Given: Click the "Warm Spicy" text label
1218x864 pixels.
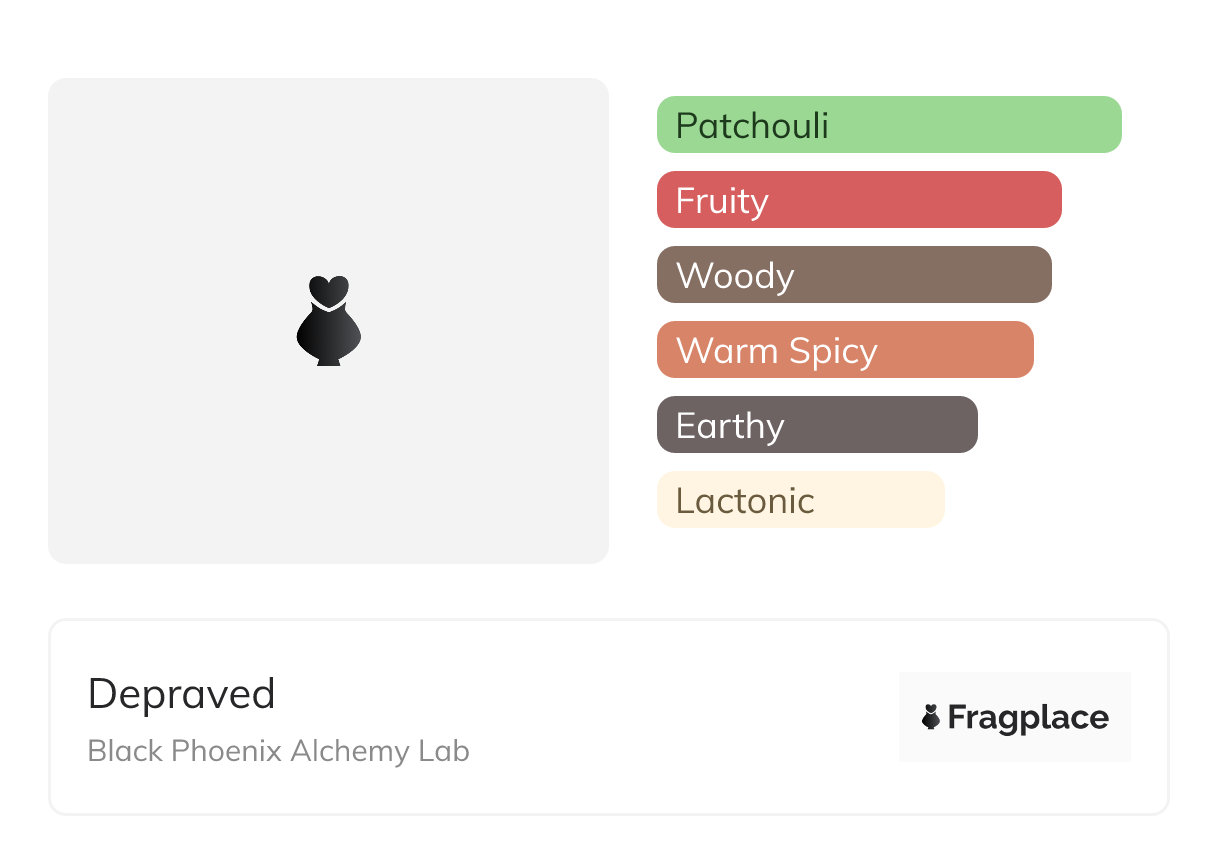Looking at the screenshot, I should point(776,351).
